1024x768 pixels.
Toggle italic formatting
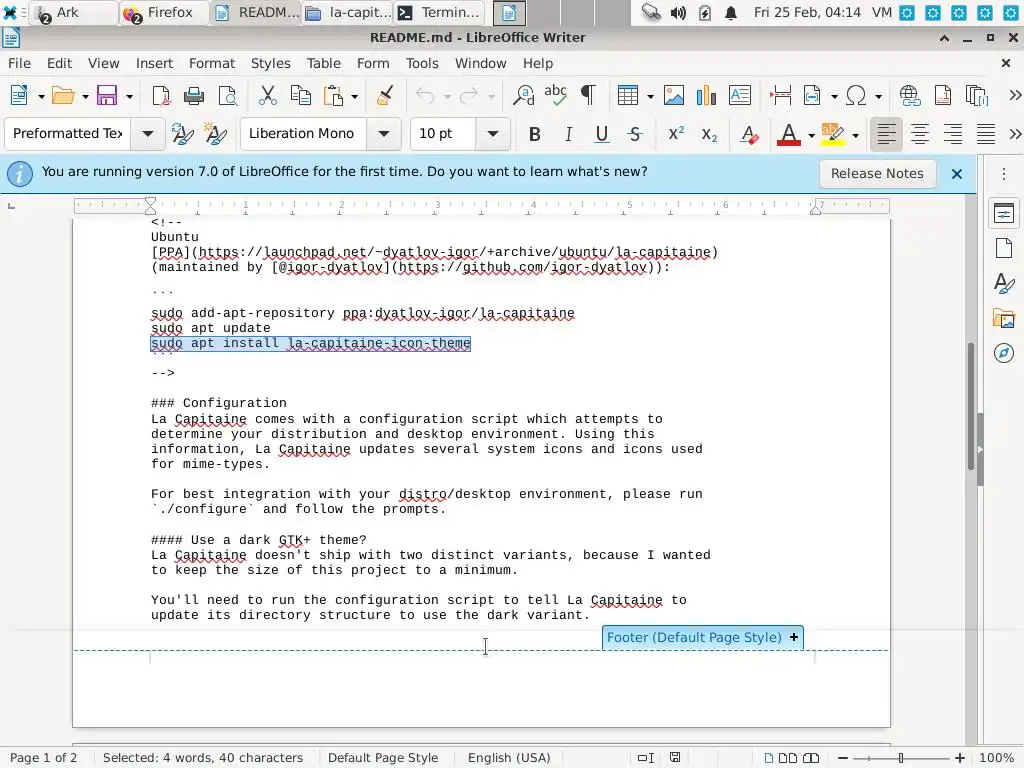coord(568,135)
